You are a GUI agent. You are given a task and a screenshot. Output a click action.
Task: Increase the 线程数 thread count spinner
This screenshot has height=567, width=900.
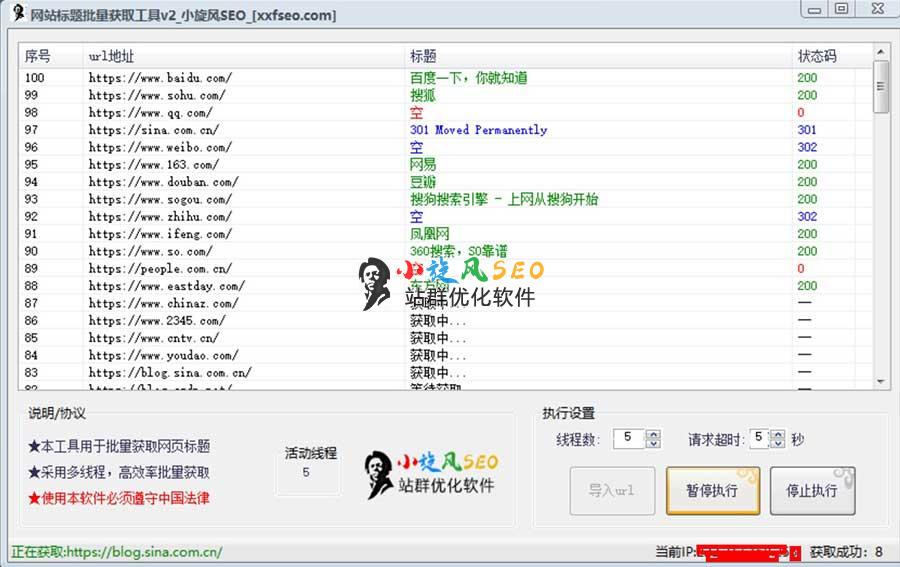click(653, 434)
